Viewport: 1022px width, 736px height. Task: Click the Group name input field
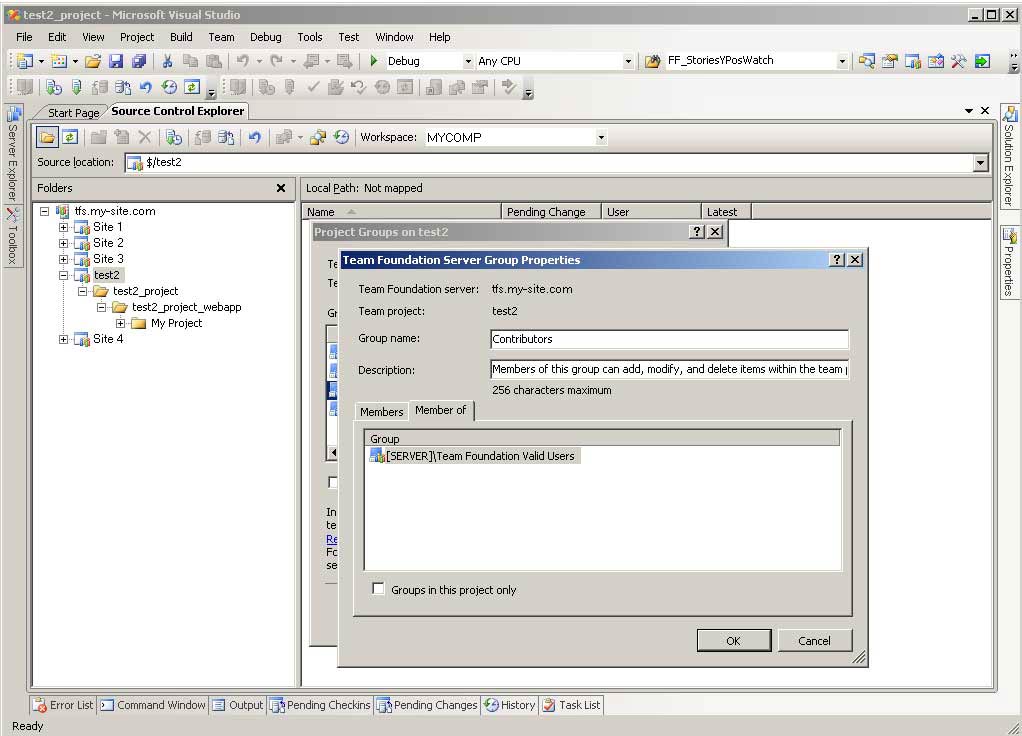pos(669,339)
